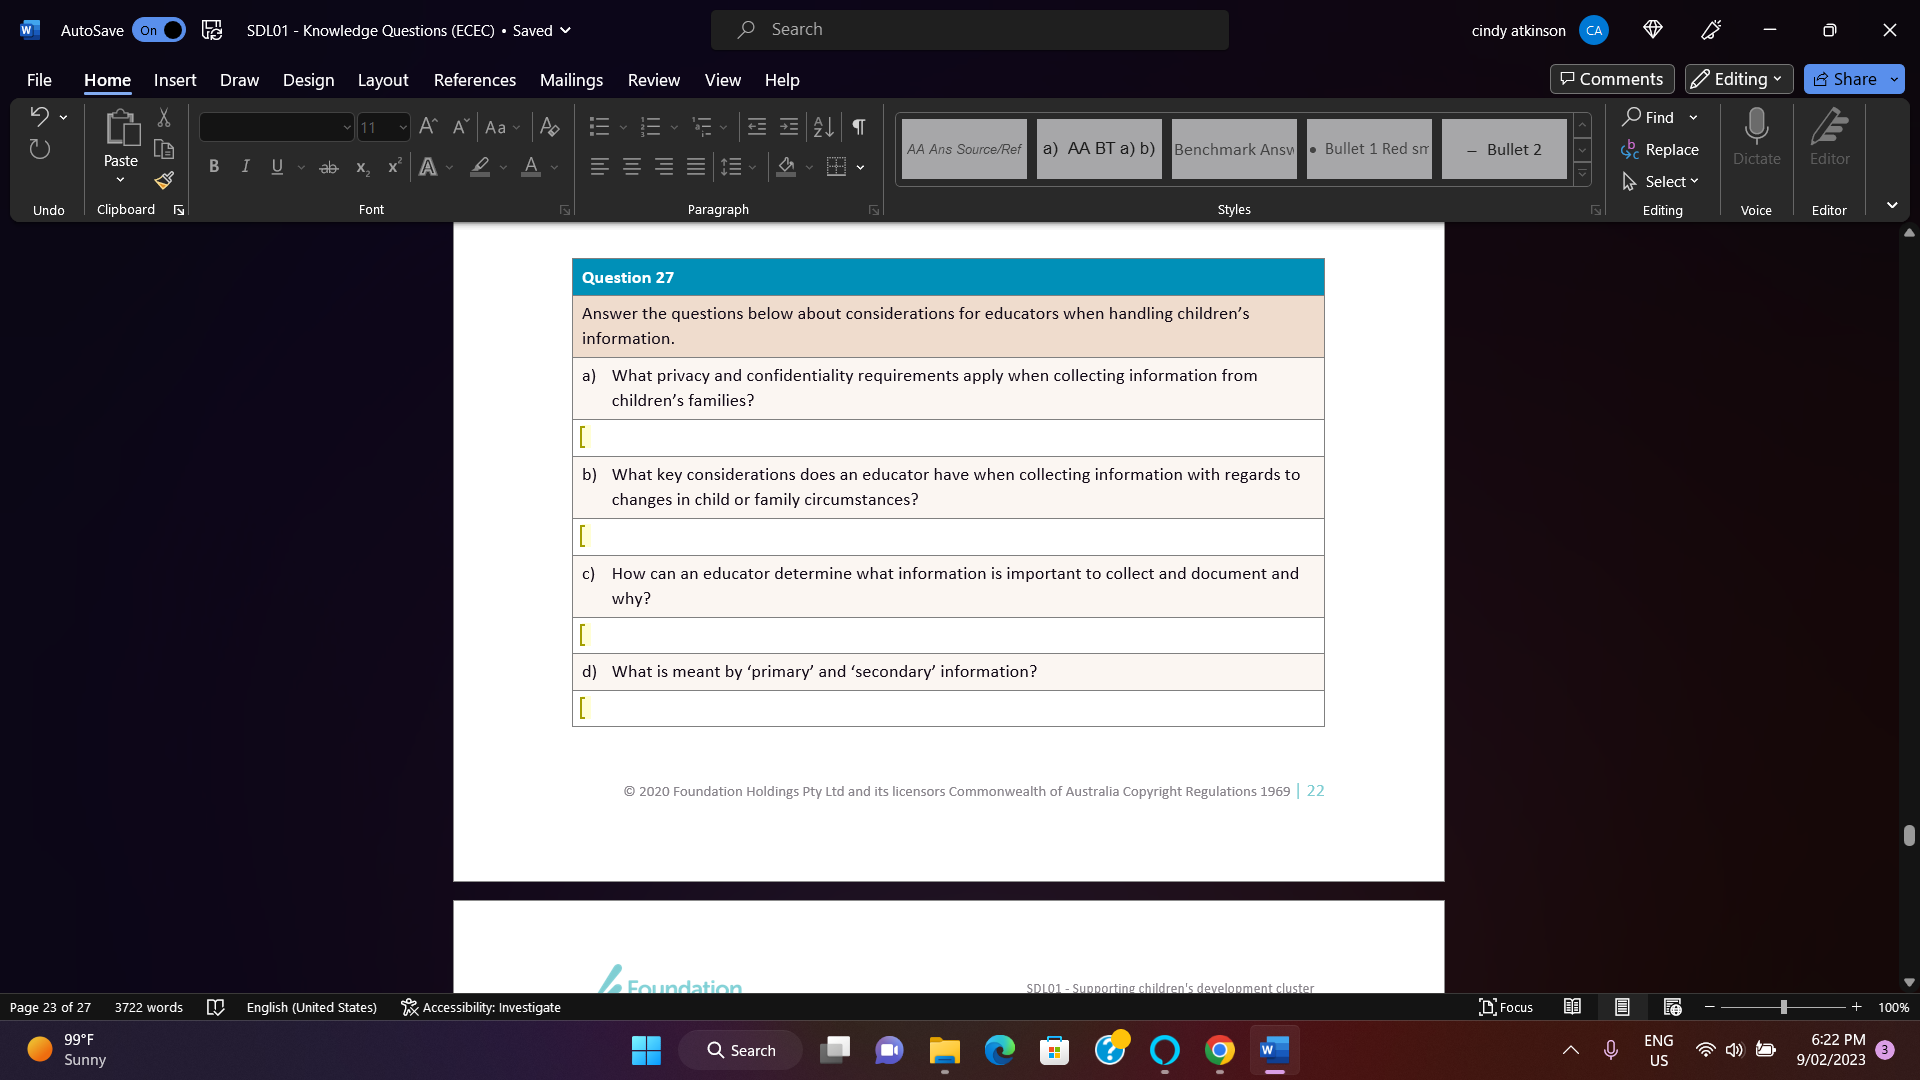The height and width of the screenshot is (1080, 1920).
Task: Select the Sort icon in Paragraph group
Action: click(822, 127)
